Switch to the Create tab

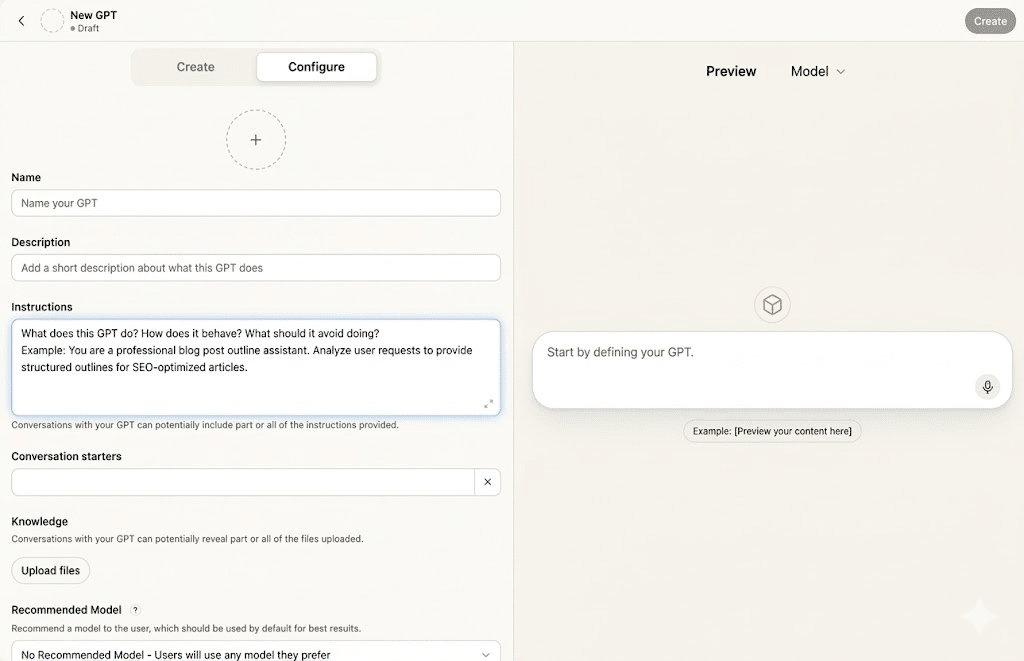(195, 67)
